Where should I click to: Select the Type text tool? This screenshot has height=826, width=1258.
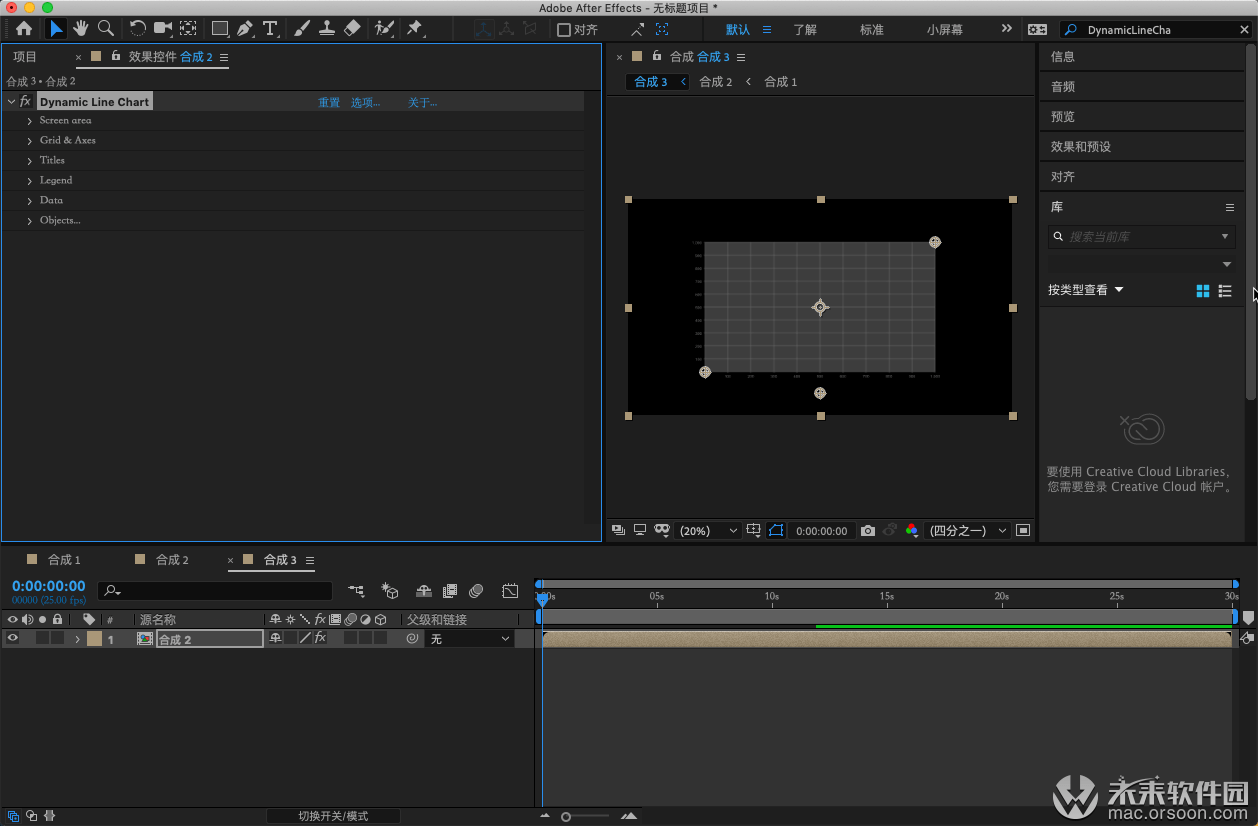point(270,29)
